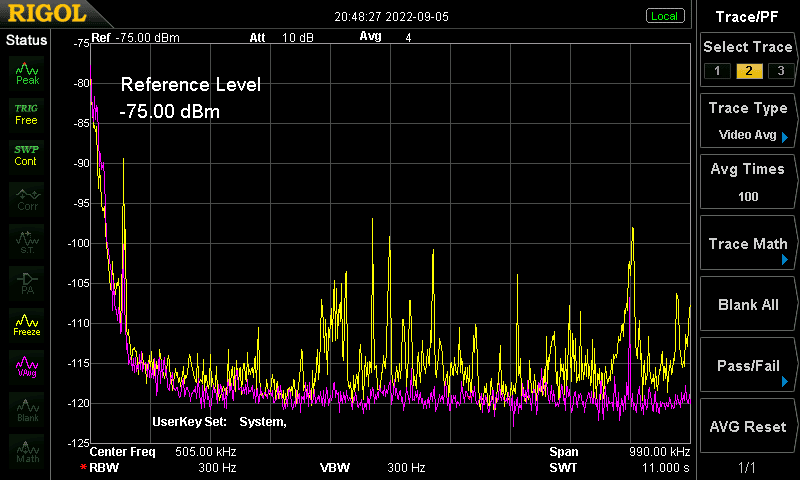Select trace 1
The height and width of the screenshot is (480, 800).
tap(717, 70)
